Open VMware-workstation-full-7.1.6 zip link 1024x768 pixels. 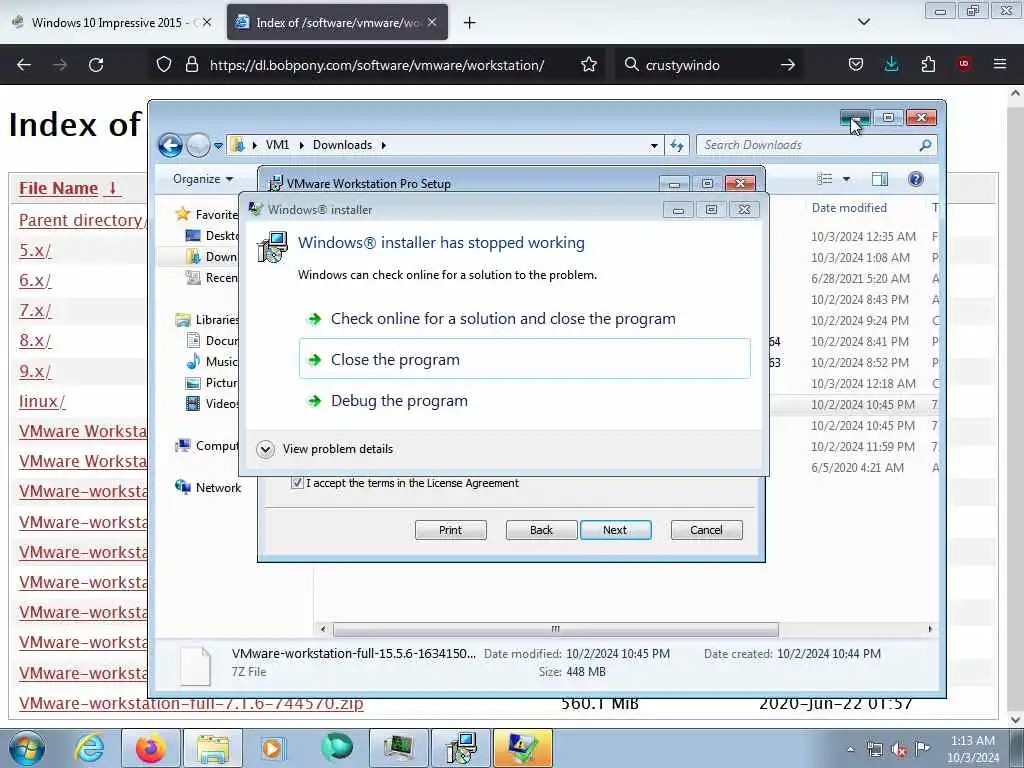191,703
